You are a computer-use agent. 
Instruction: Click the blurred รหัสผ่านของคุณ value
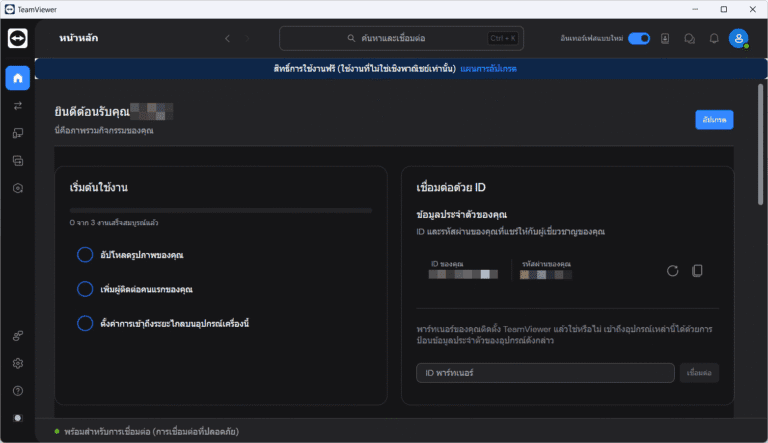click(x=546, y=275)
